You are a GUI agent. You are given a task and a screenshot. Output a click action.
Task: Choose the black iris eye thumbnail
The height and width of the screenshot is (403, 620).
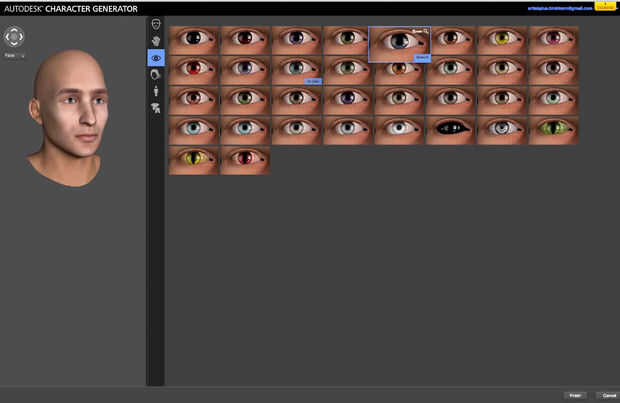click(x=193, y=40)
